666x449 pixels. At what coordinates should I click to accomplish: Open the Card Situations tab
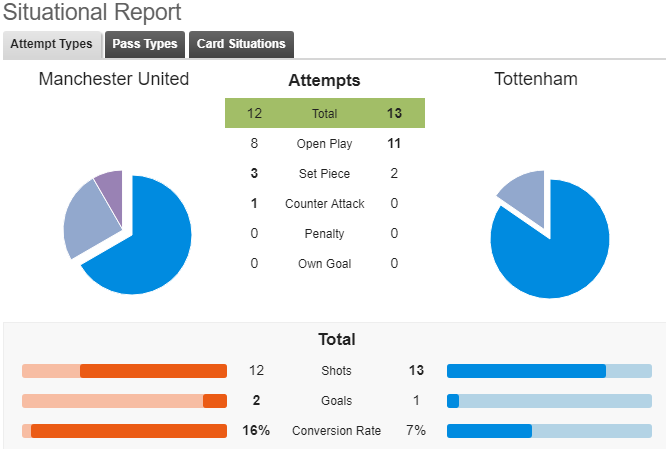coord(241,44)
